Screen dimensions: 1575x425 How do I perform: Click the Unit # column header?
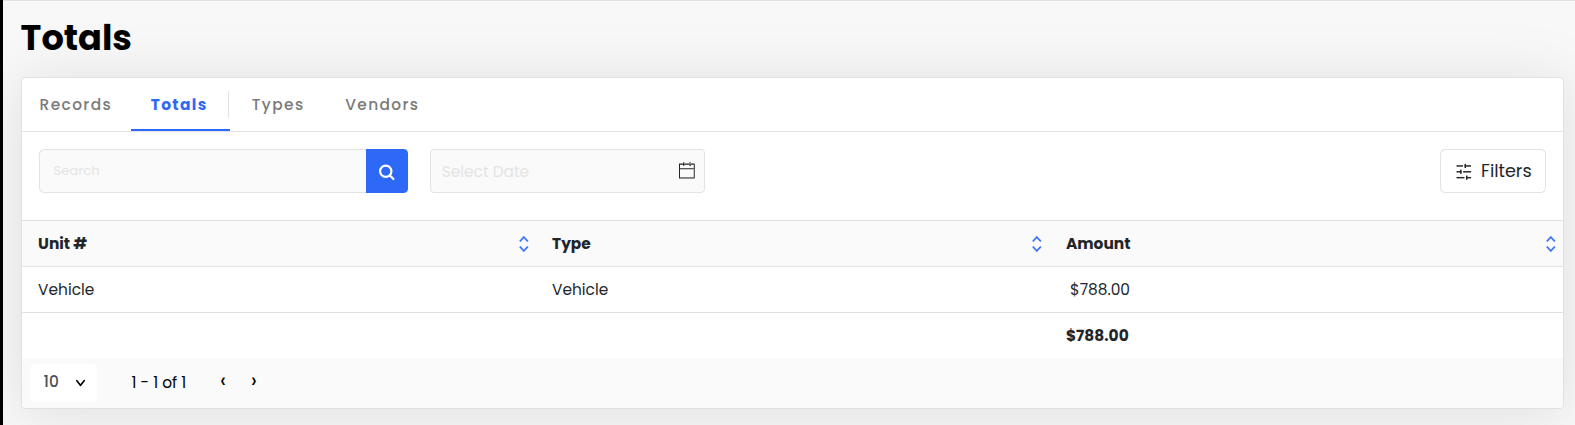tap(62, 244)
